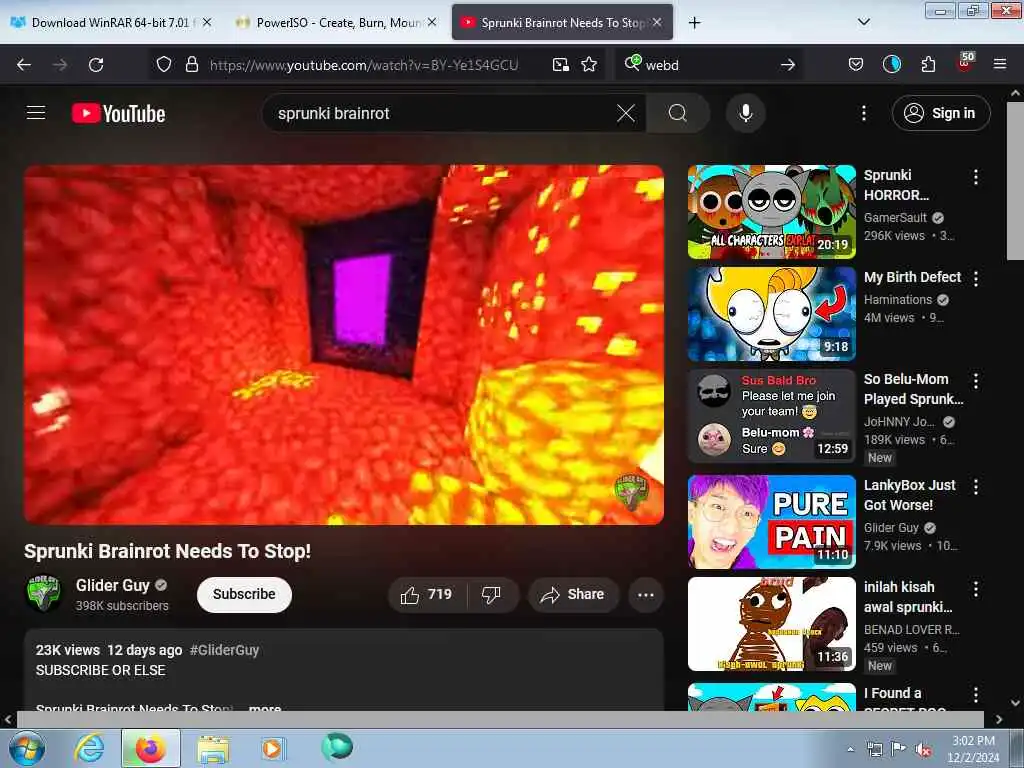1024x768 pixels.
Task: Reload the page with refresh icon
Action: (x=96, y=65)
